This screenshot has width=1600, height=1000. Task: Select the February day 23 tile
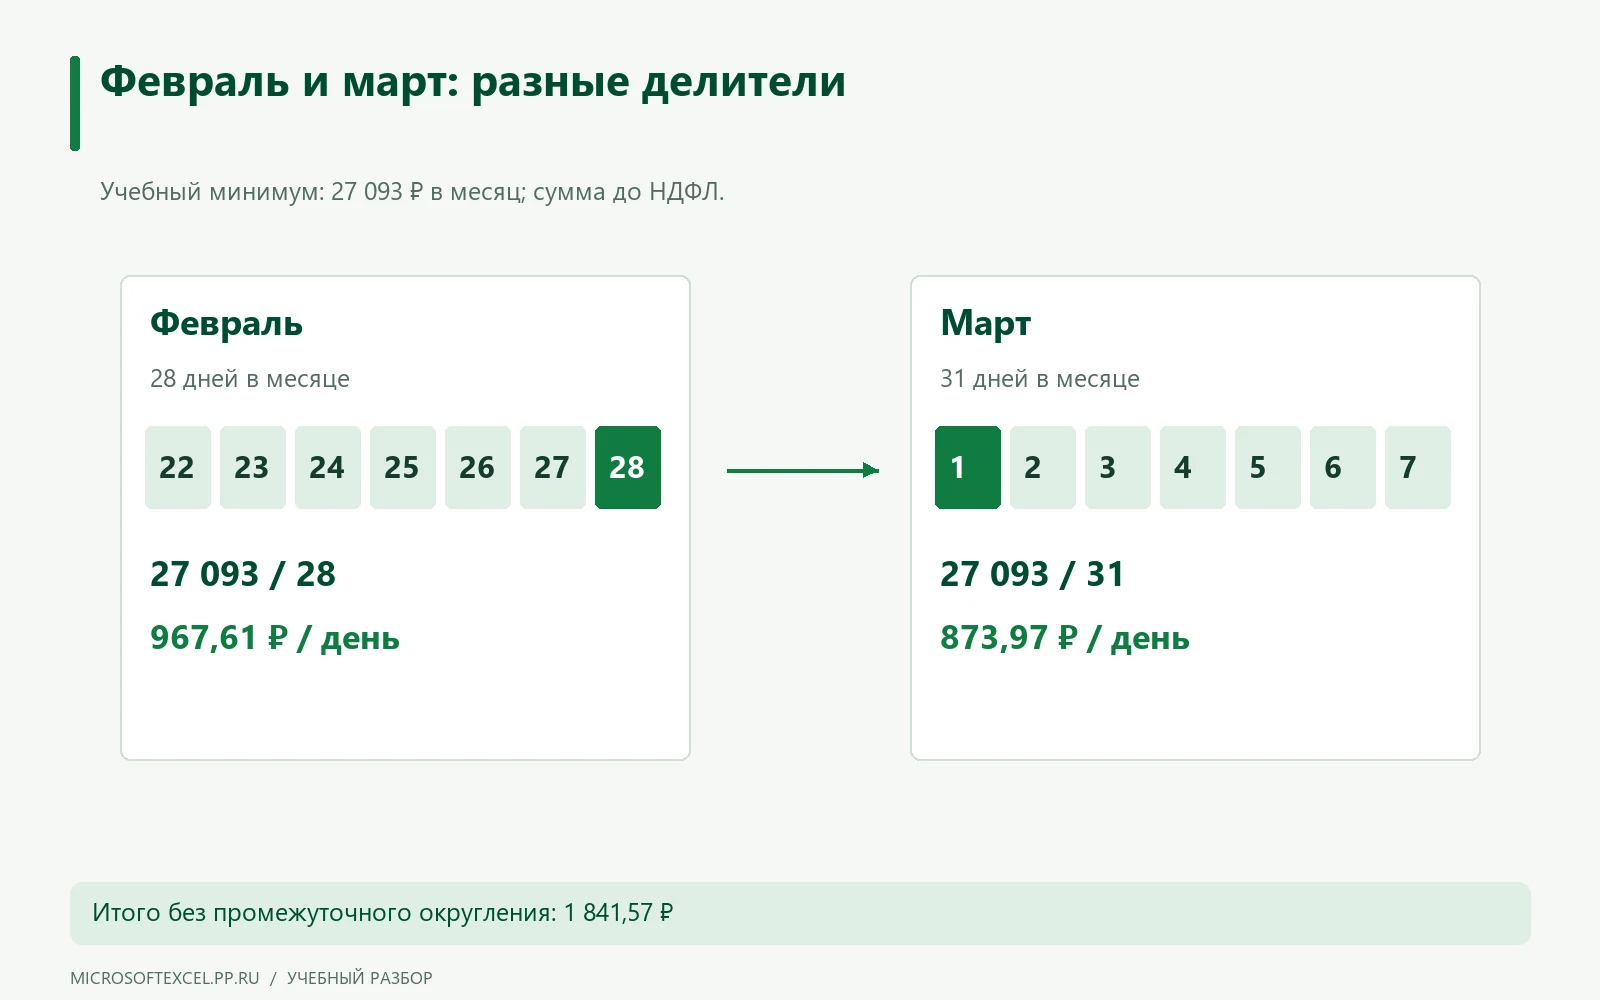(253, 467)
